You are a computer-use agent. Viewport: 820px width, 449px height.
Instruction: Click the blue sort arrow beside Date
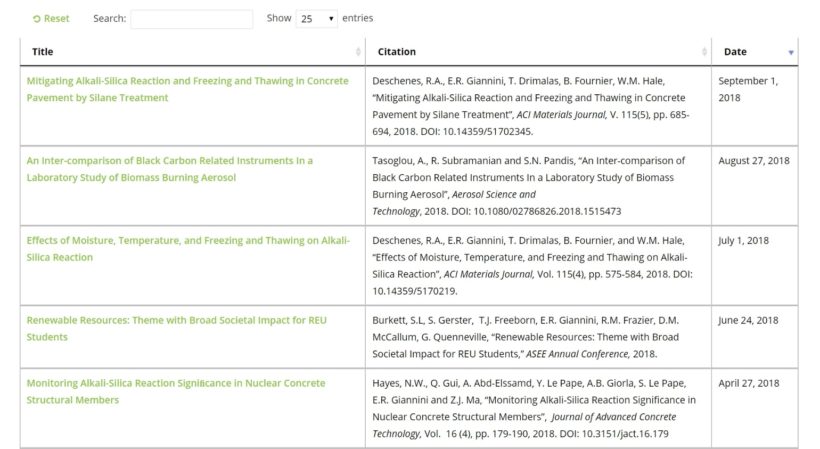tap(791, 52)
